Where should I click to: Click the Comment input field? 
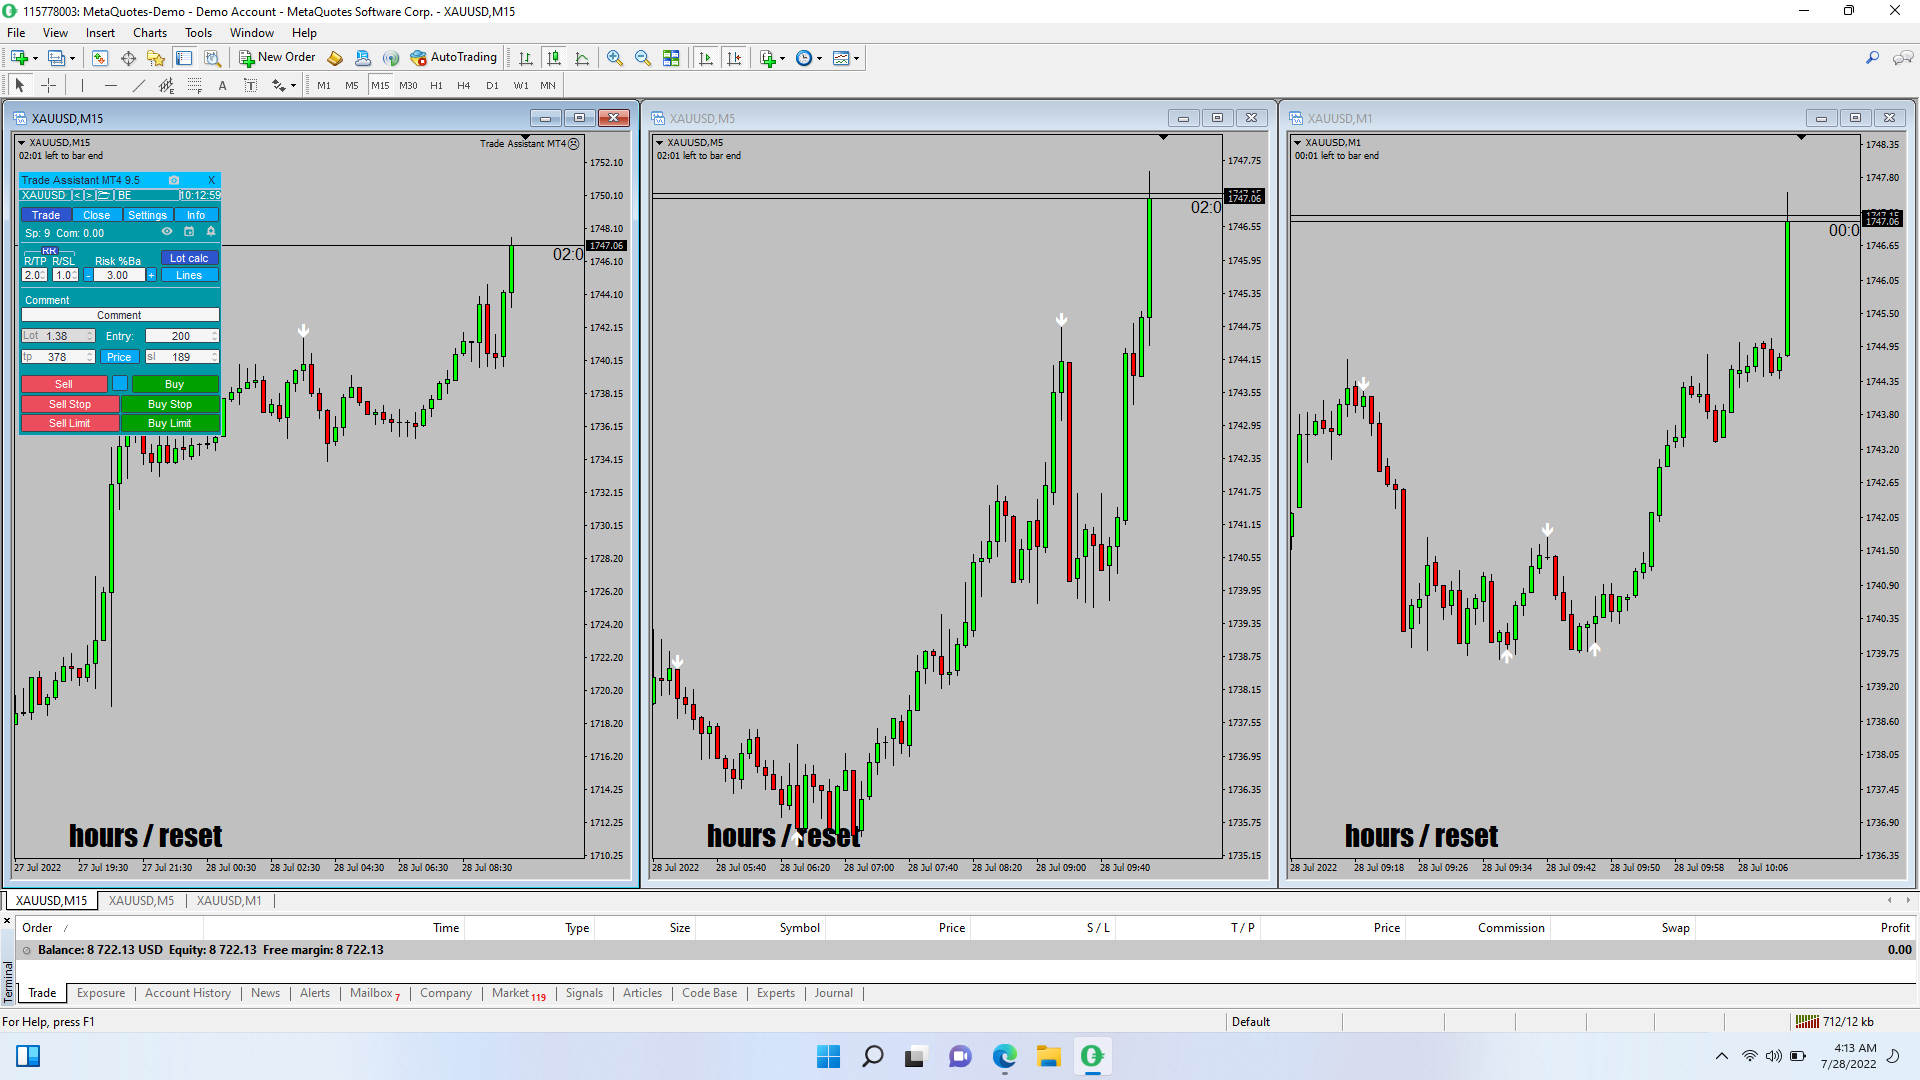pos(120,315)
